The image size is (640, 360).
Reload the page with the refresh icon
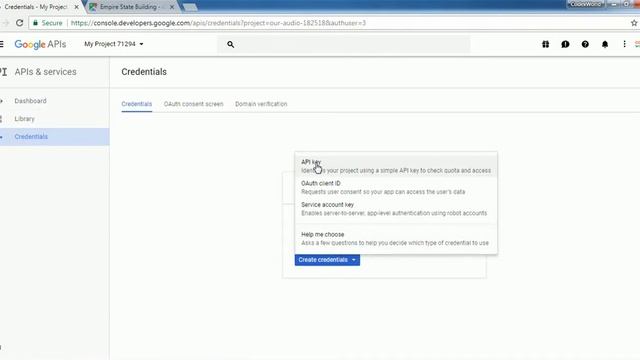pos(19,23)
